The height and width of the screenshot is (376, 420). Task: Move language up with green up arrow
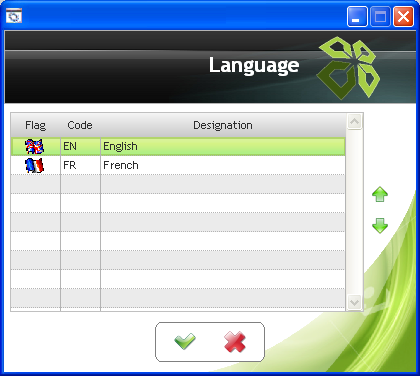(380, 194)
